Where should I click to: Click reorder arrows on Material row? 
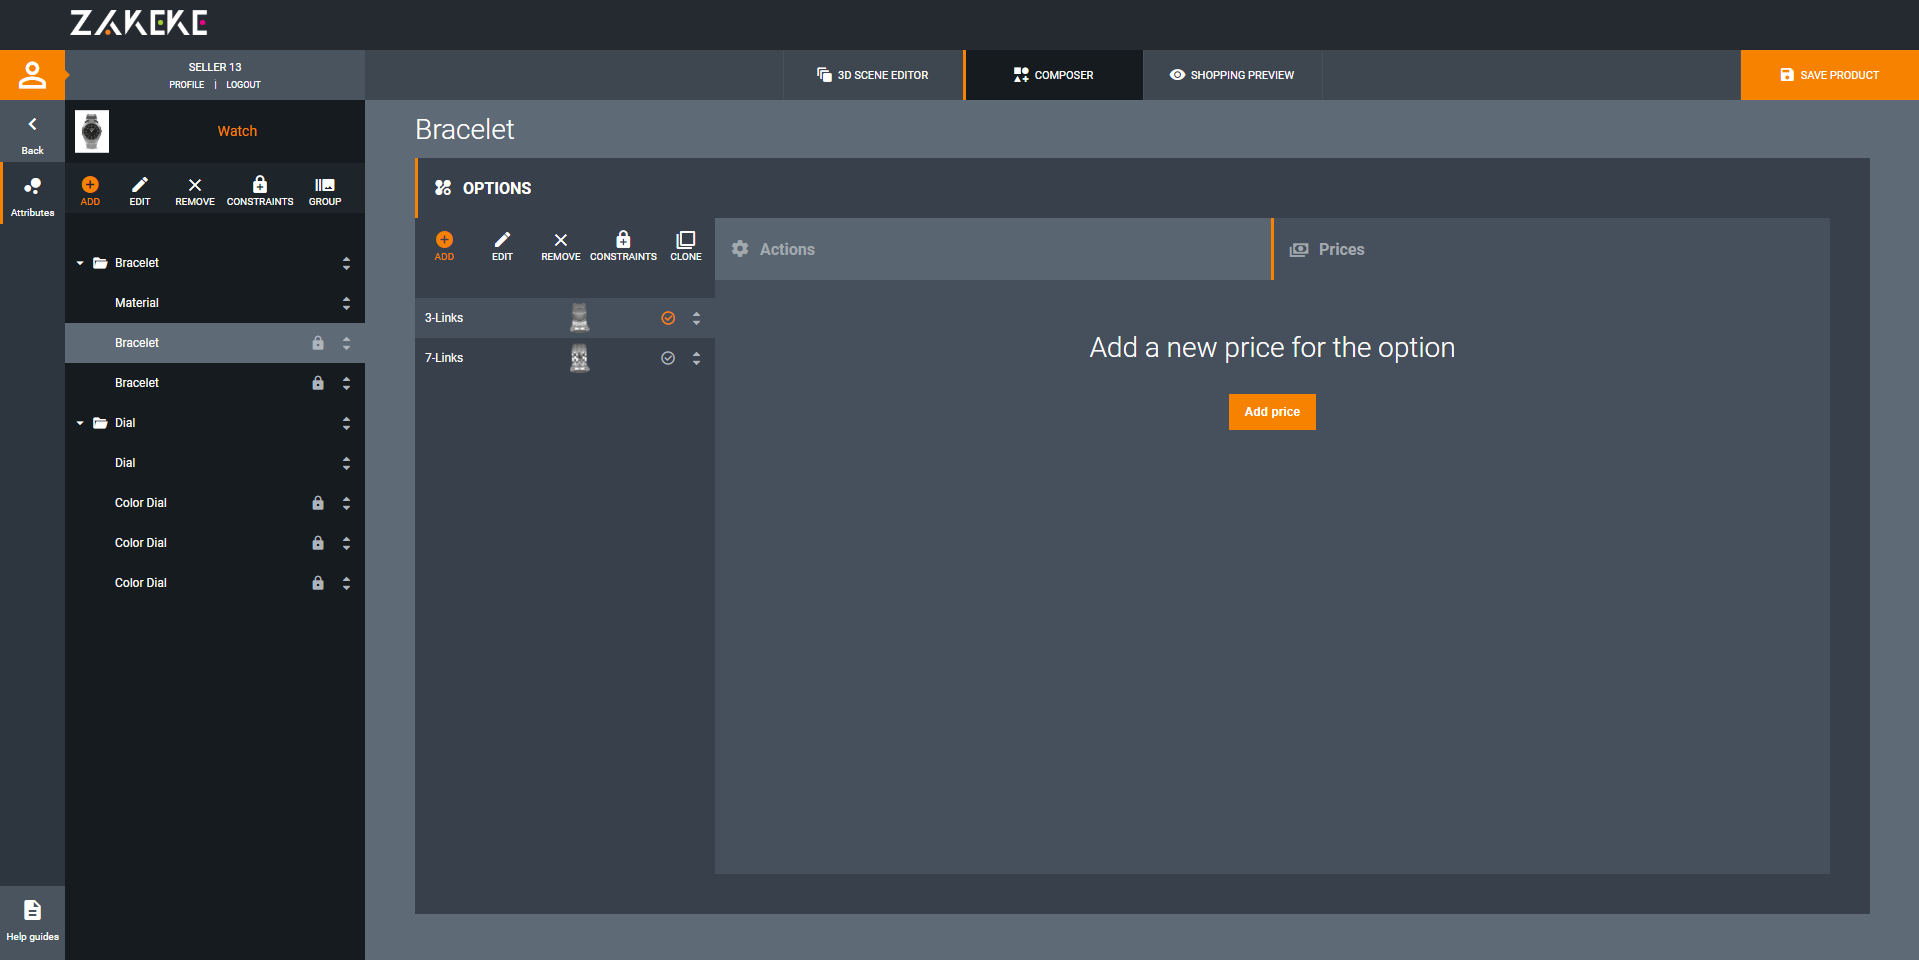[x=346, y=303]
